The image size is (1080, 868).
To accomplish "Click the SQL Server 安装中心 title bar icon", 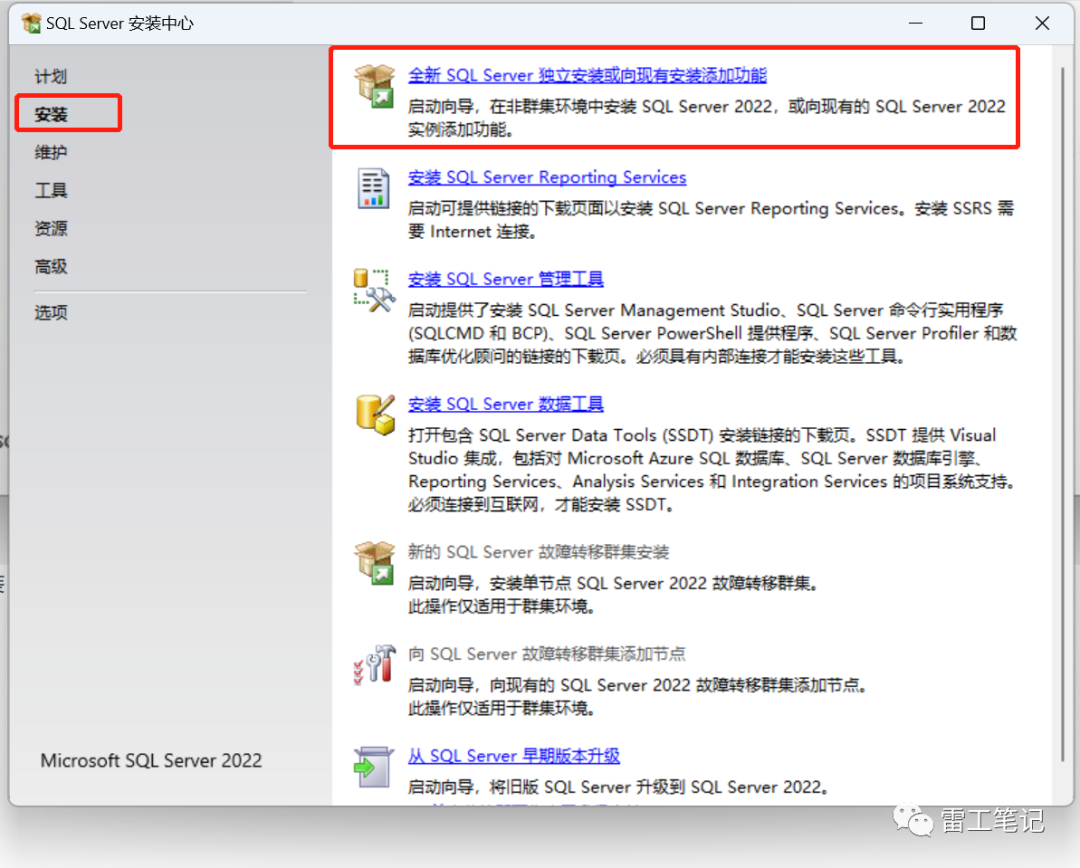I will click(31, 23).
